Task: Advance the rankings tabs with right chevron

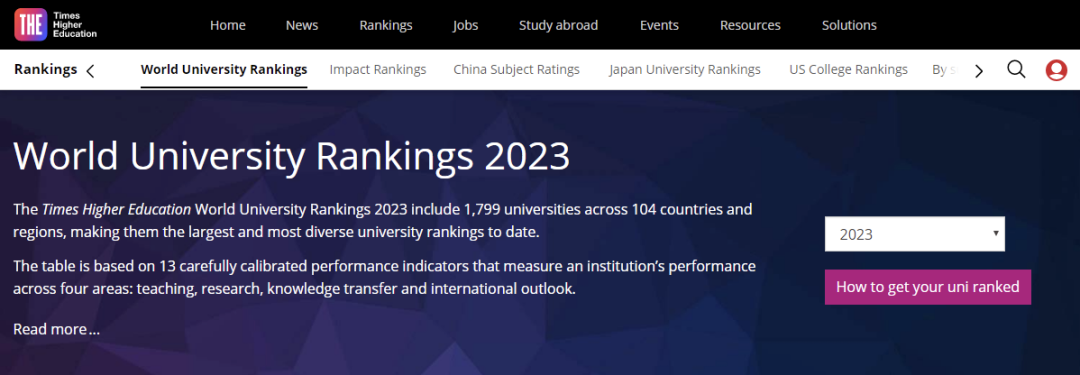Action: 979,70
